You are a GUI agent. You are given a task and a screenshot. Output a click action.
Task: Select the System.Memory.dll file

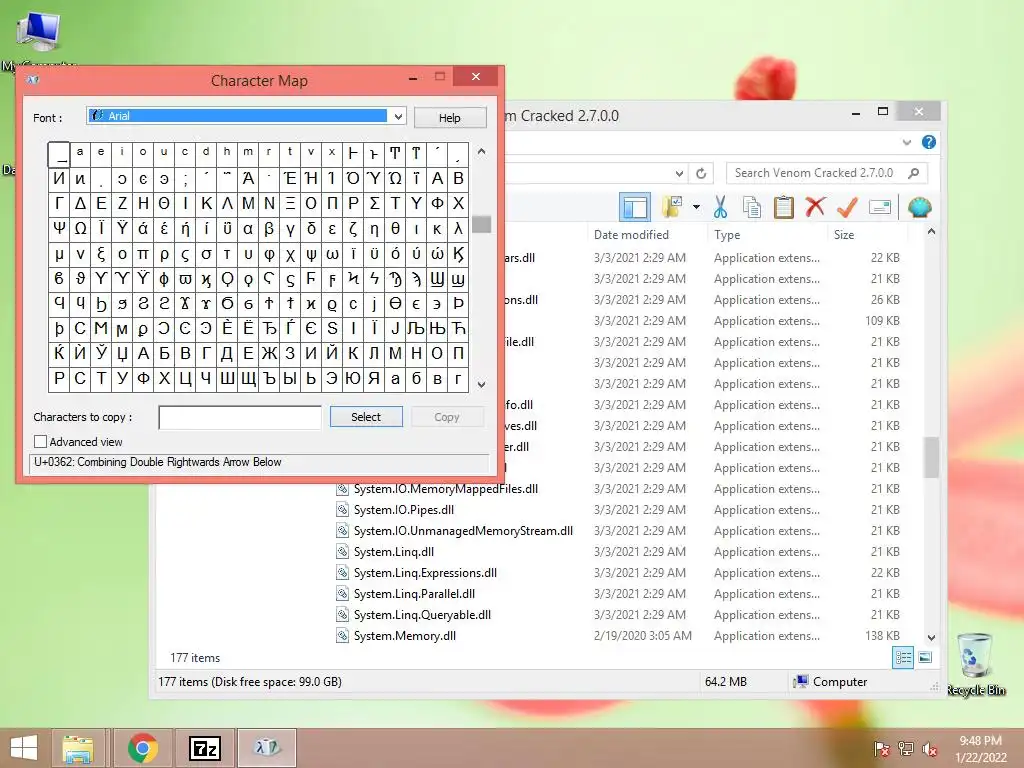404,635
